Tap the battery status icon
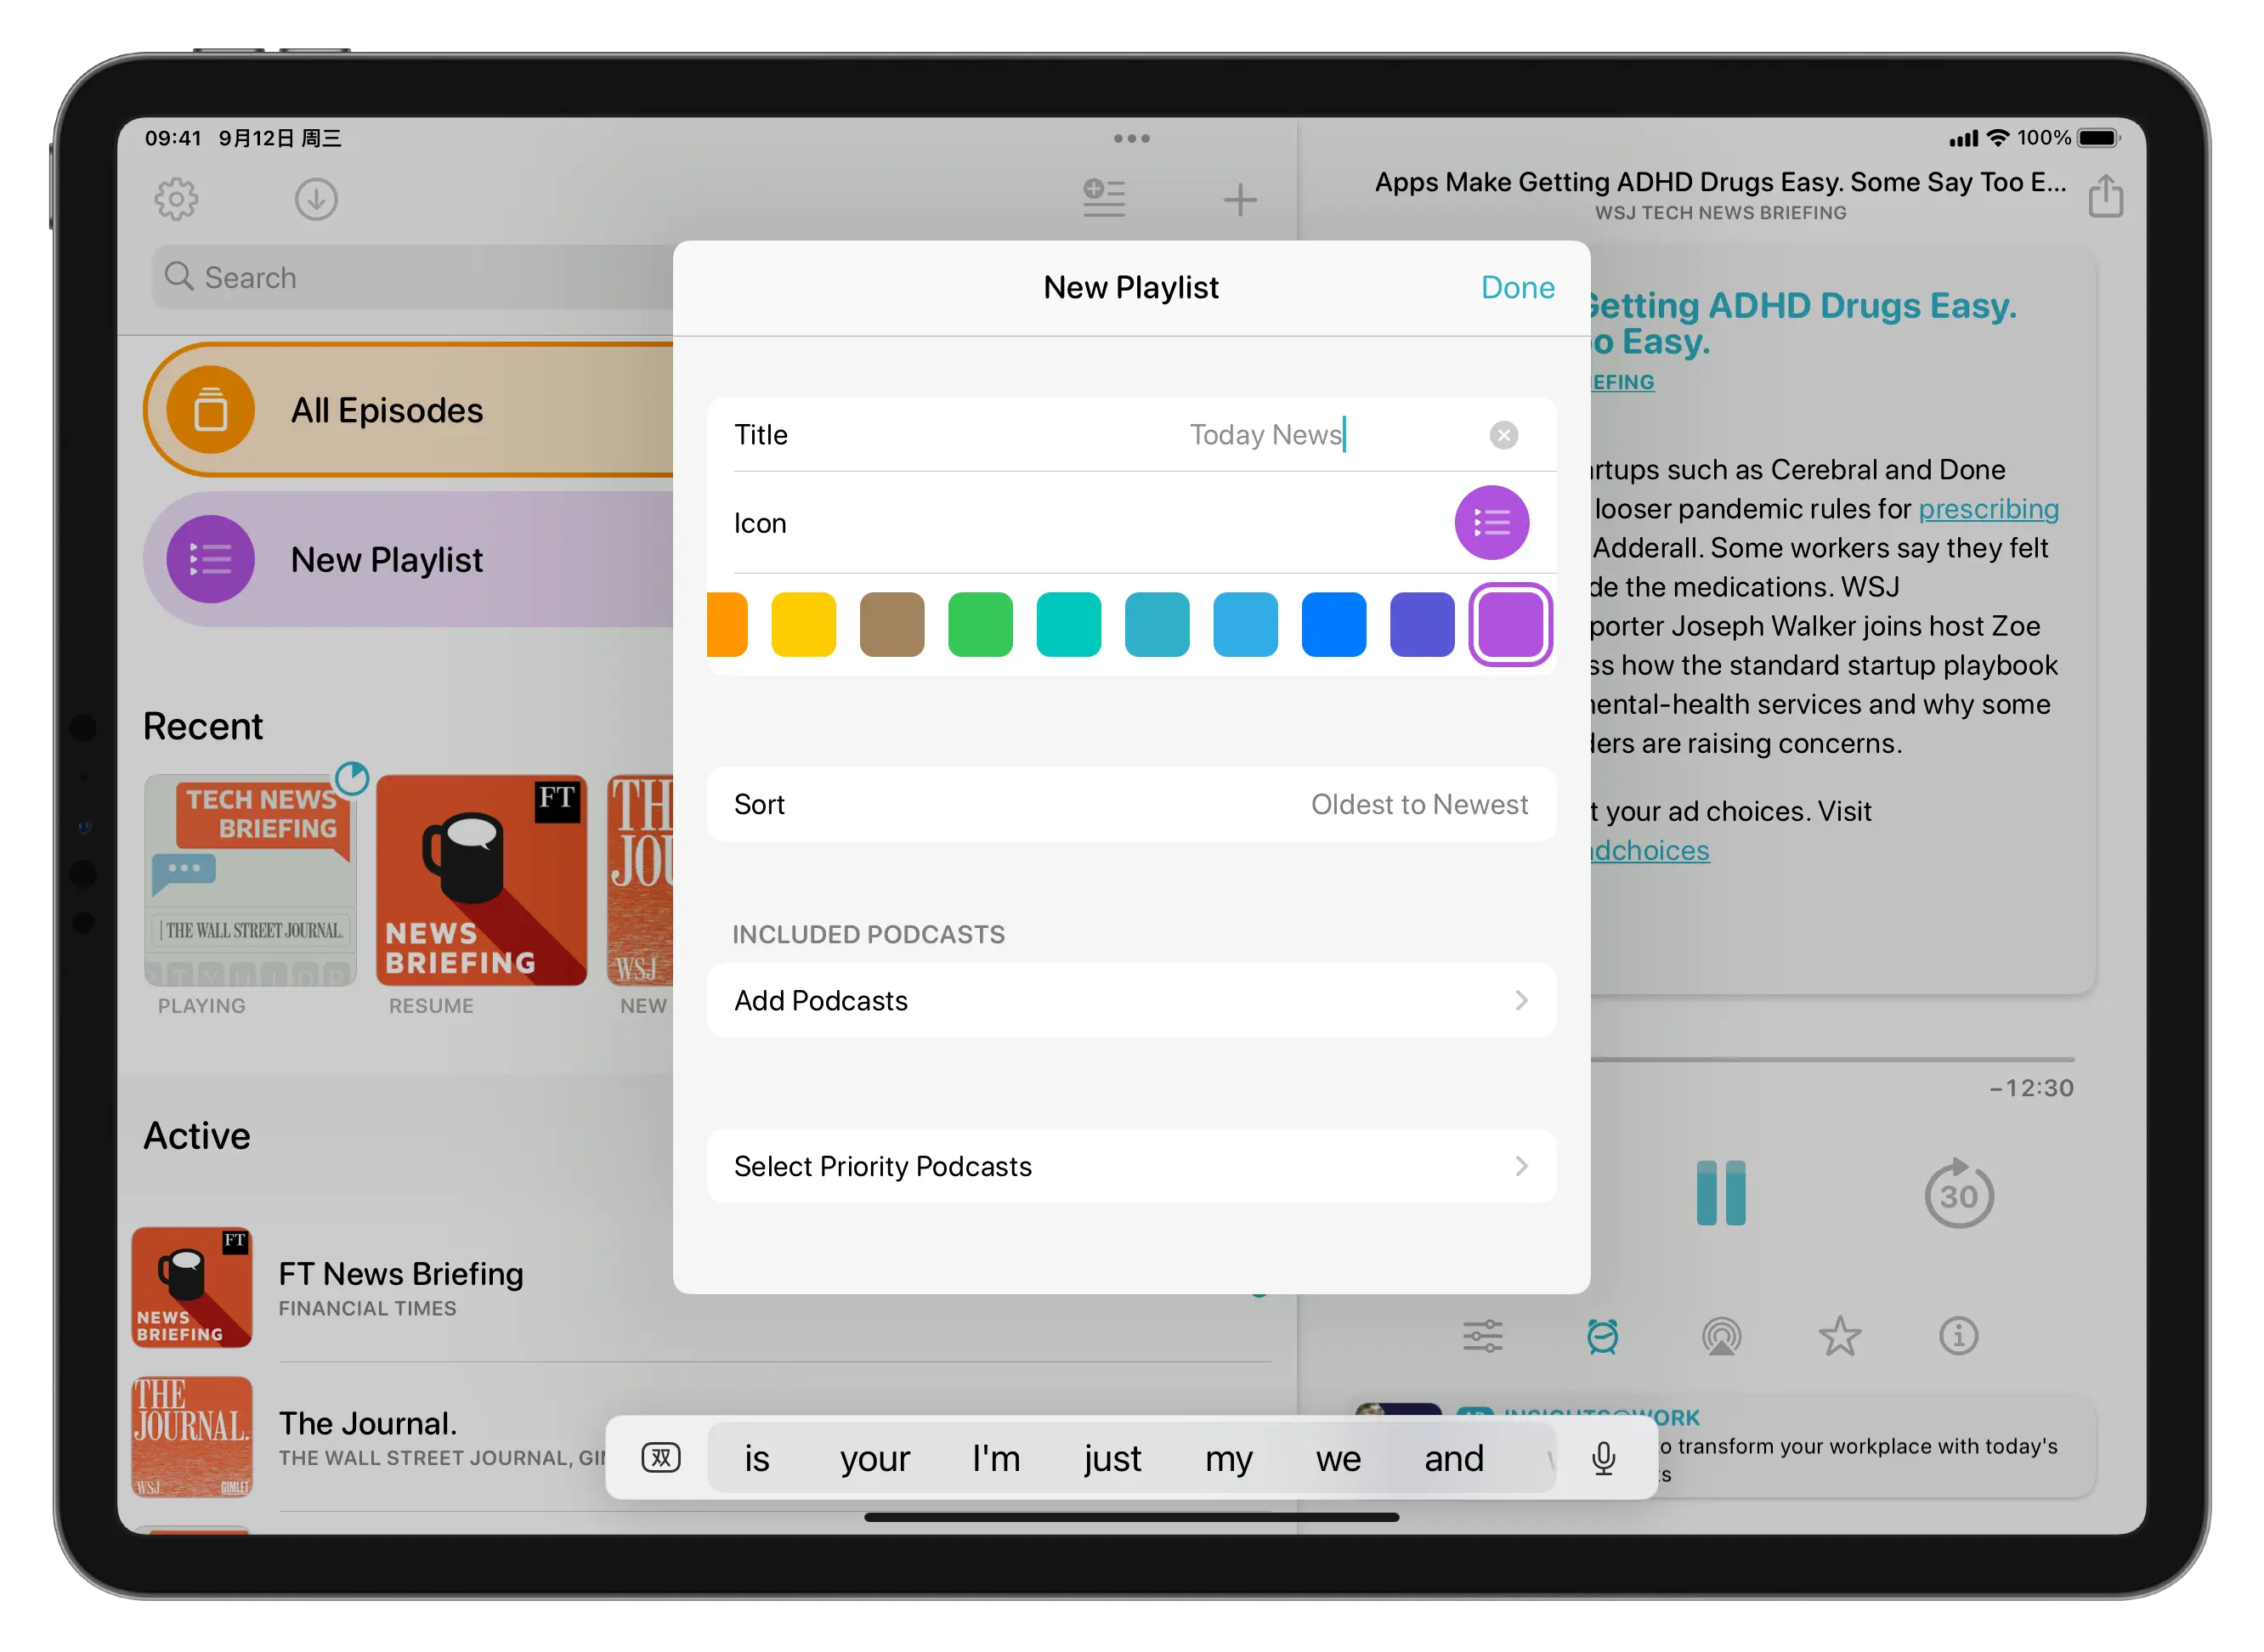The width and height of the screenshot is (2264, 1652). point(2098,138)
